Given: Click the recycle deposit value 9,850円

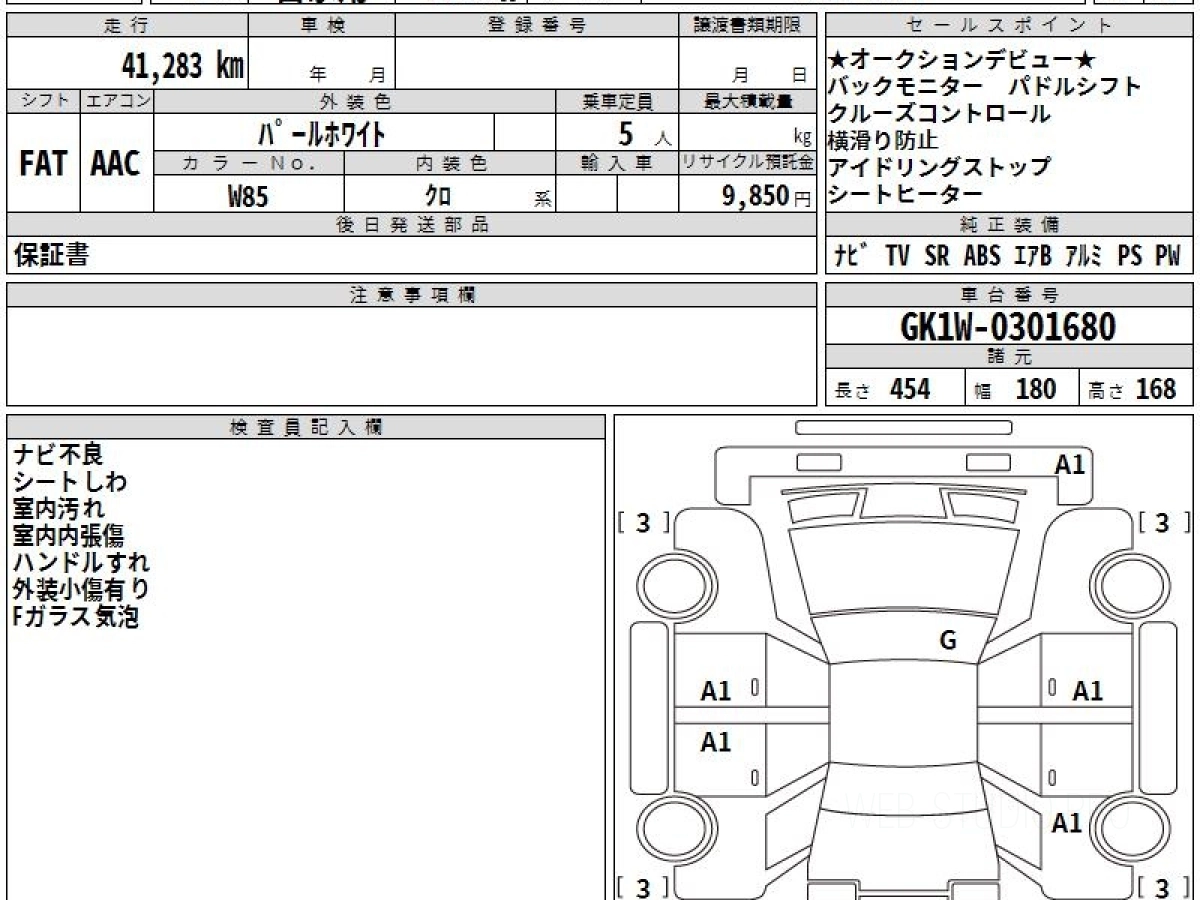Looking at the screenshot, I should click(767, 197).
